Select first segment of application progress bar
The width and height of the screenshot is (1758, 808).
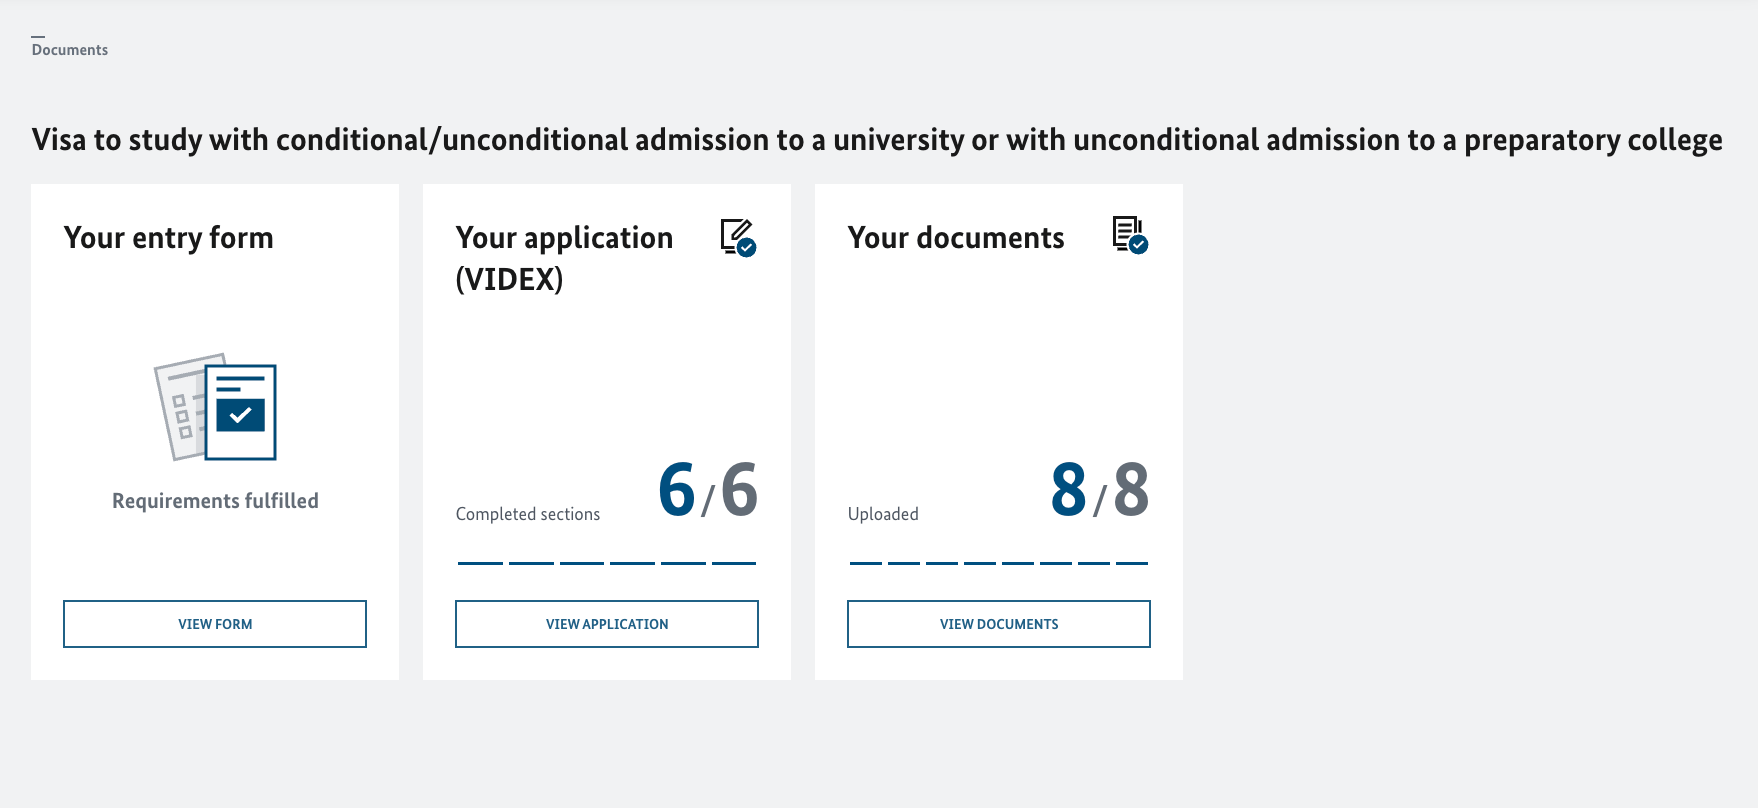click(480, 563)
